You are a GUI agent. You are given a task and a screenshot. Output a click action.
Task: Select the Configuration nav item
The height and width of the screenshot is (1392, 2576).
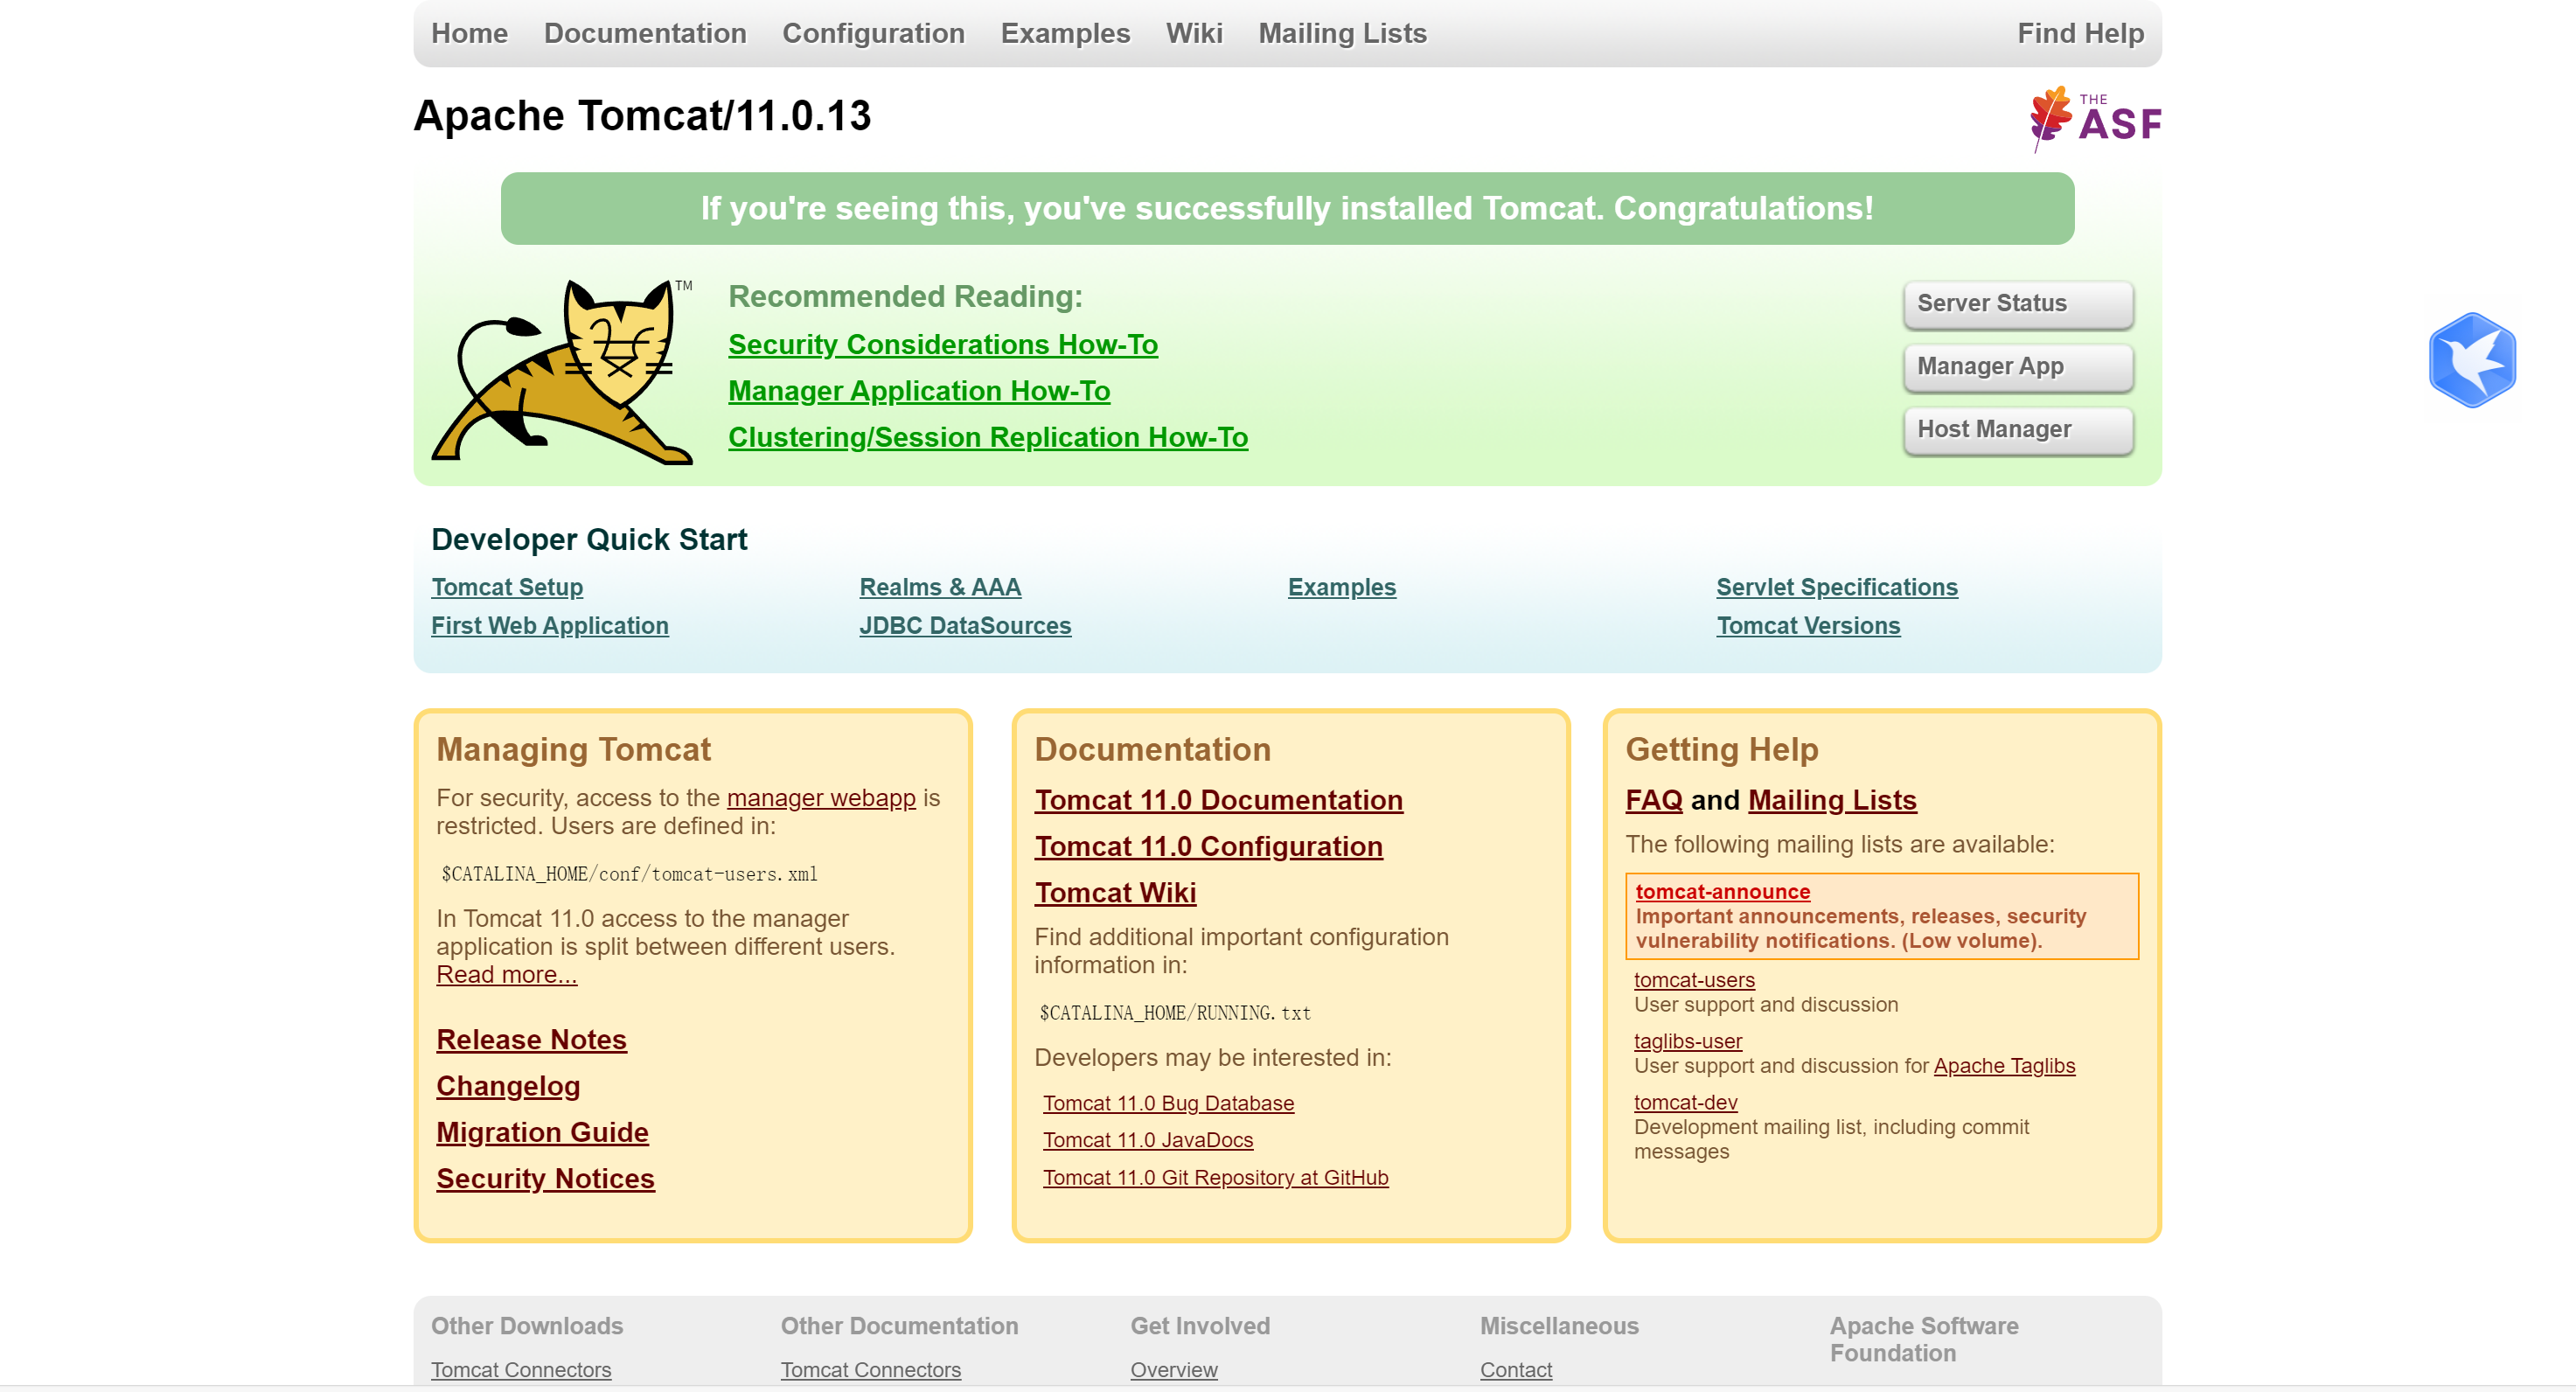(x=873, y=33)
